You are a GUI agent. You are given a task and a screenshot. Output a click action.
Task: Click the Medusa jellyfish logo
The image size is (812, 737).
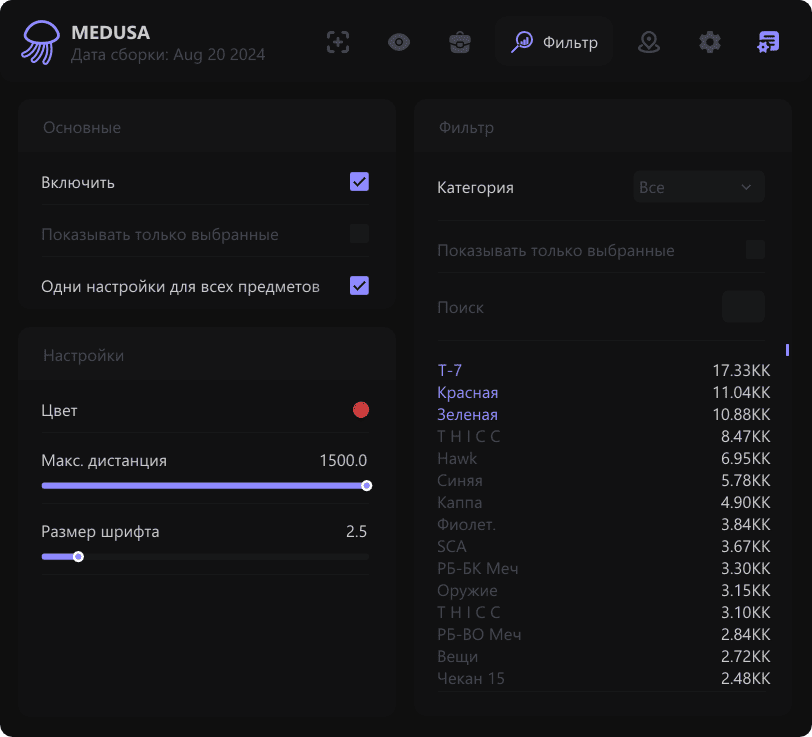(x=41, y=43)
